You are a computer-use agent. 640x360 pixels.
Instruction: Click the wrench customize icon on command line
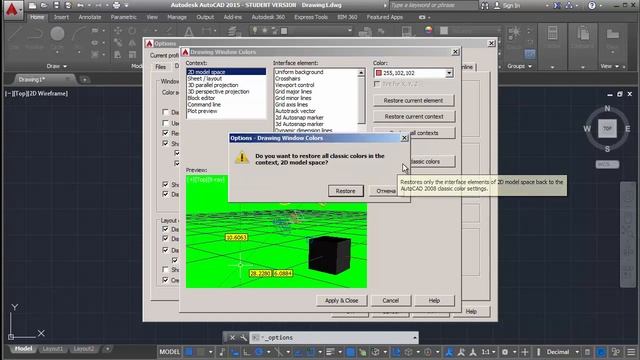[x=244, y=338]
